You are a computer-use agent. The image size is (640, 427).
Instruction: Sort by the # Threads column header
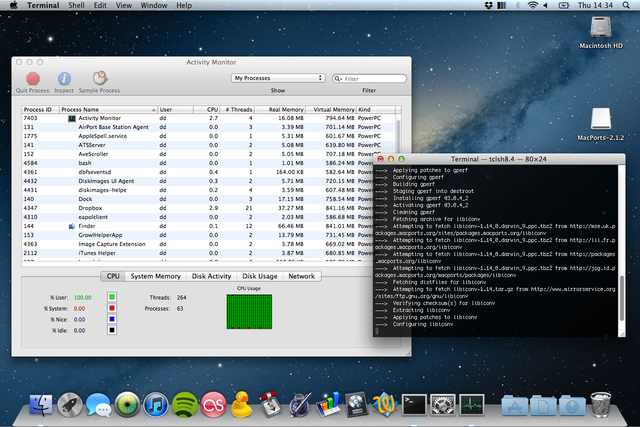pyautogui.click(x=238, y=109)
